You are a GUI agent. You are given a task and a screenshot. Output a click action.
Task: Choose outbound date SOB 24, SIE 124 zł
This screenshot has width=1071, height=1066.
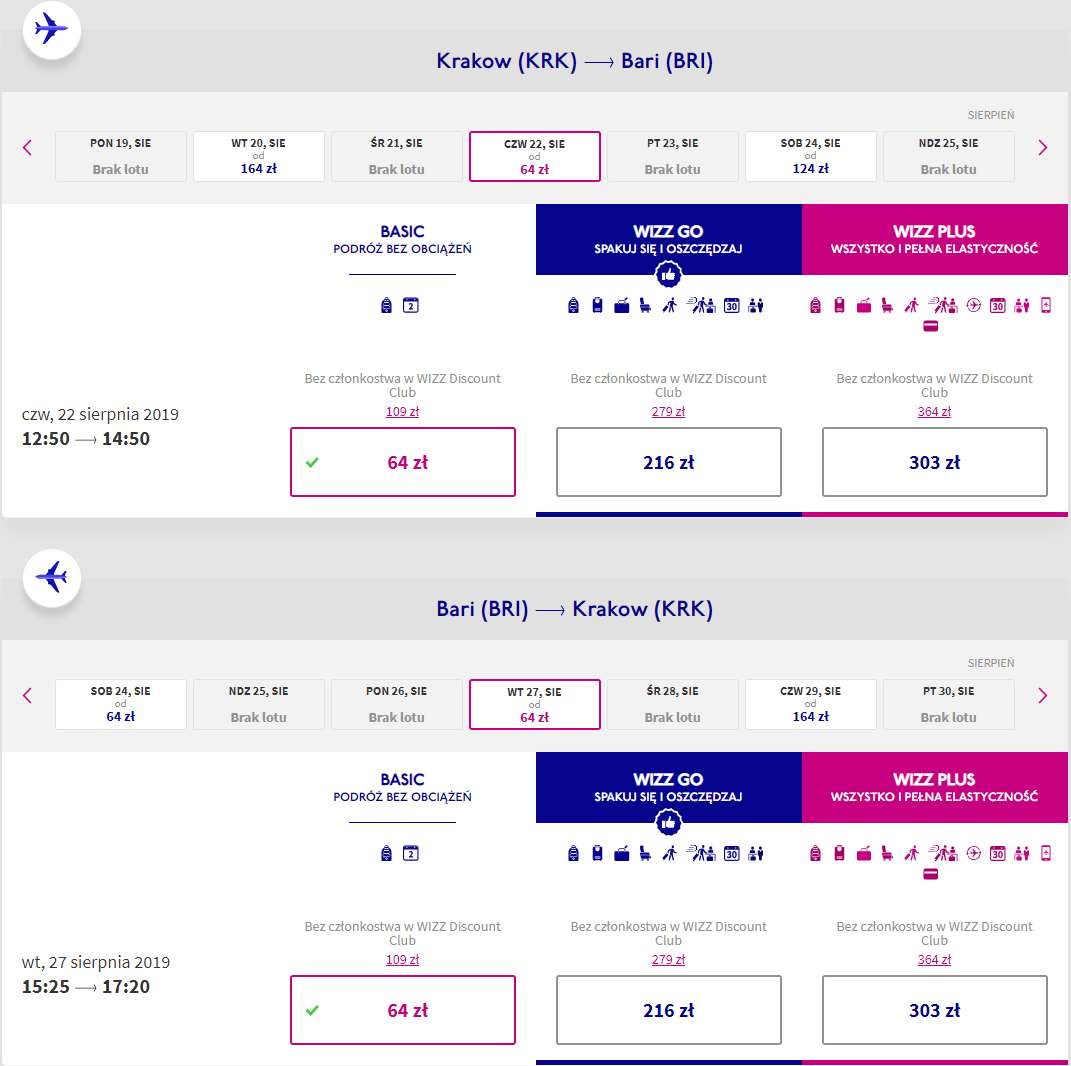[811, 156]
